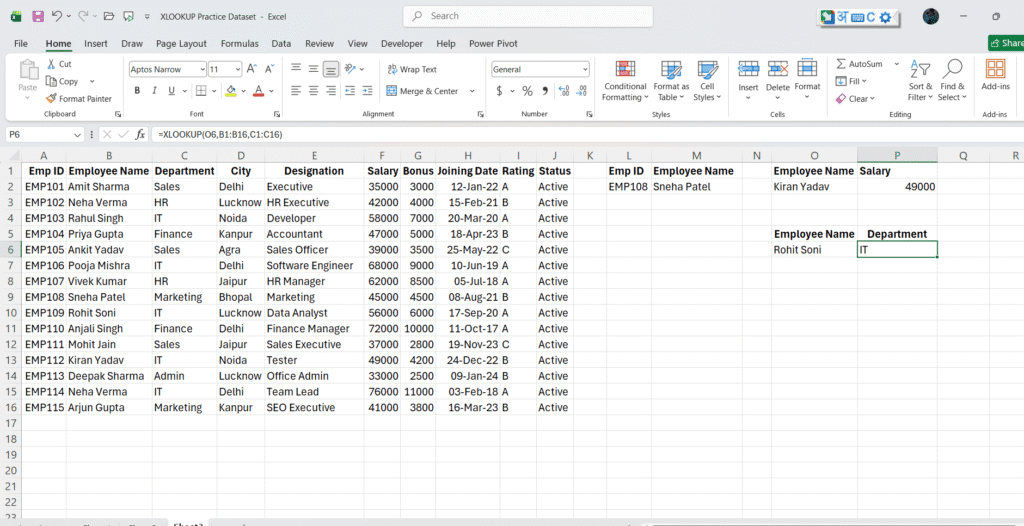Image resolution: width=1024 pixels, height=526 pixels.
Task: Toggle Top Align
Action: pyautogui.click(x=296, y=69)
